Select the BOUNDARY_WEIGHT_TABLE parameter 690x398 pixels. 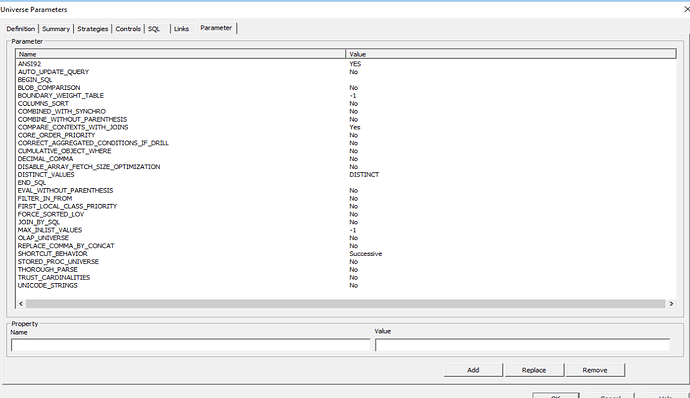point(61,96)
